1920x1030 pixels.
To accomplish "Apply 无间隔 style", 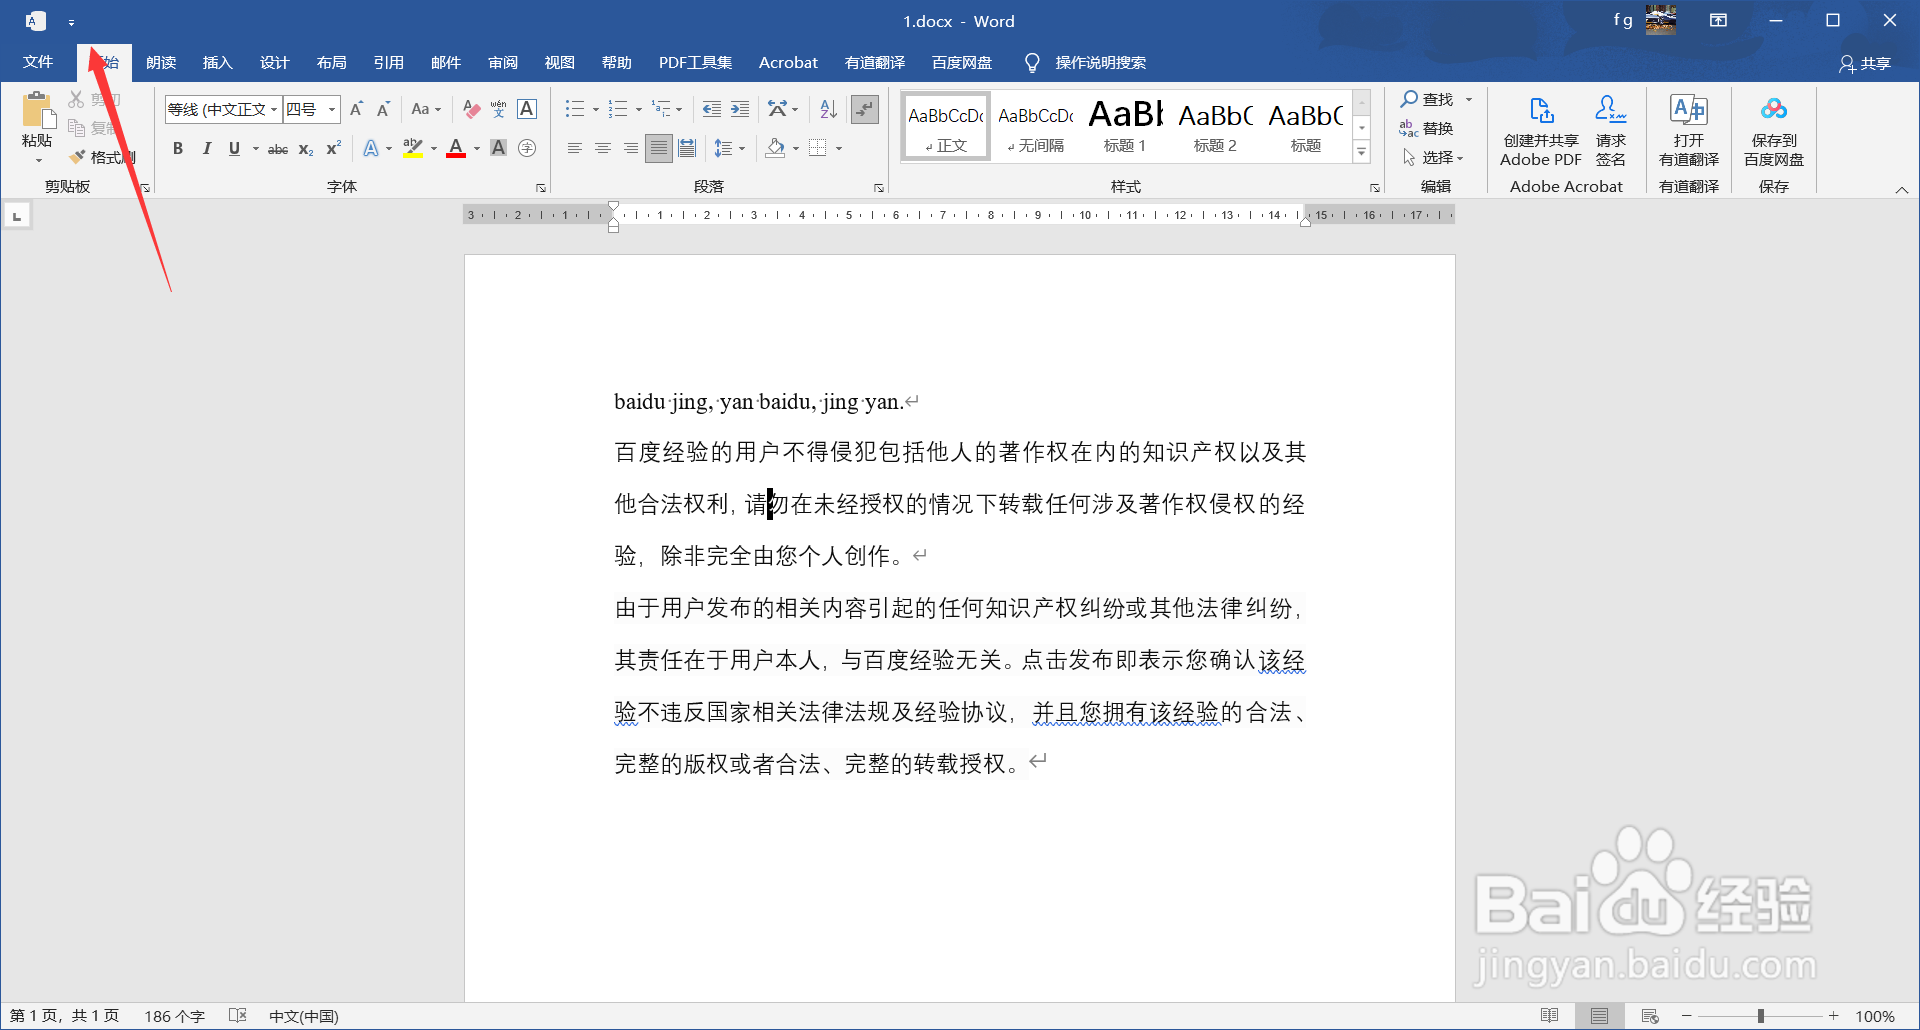I will (x=1035, y=126).
